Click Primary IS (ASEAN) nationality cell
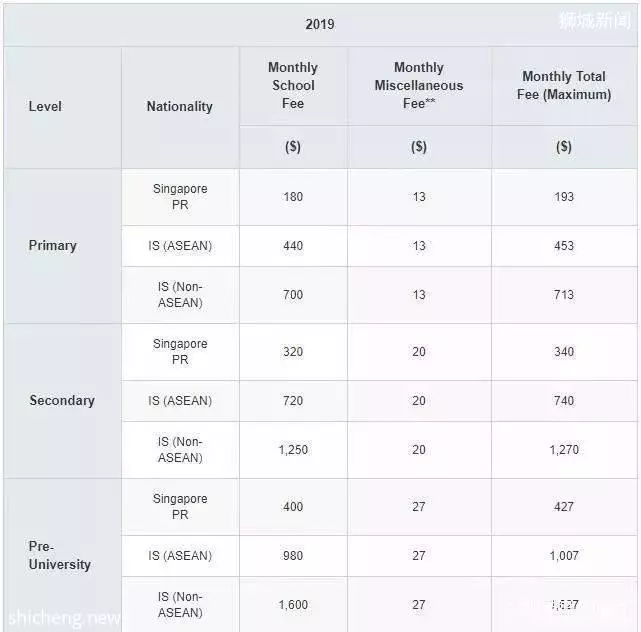641x632 pixels. click(180, 246)
